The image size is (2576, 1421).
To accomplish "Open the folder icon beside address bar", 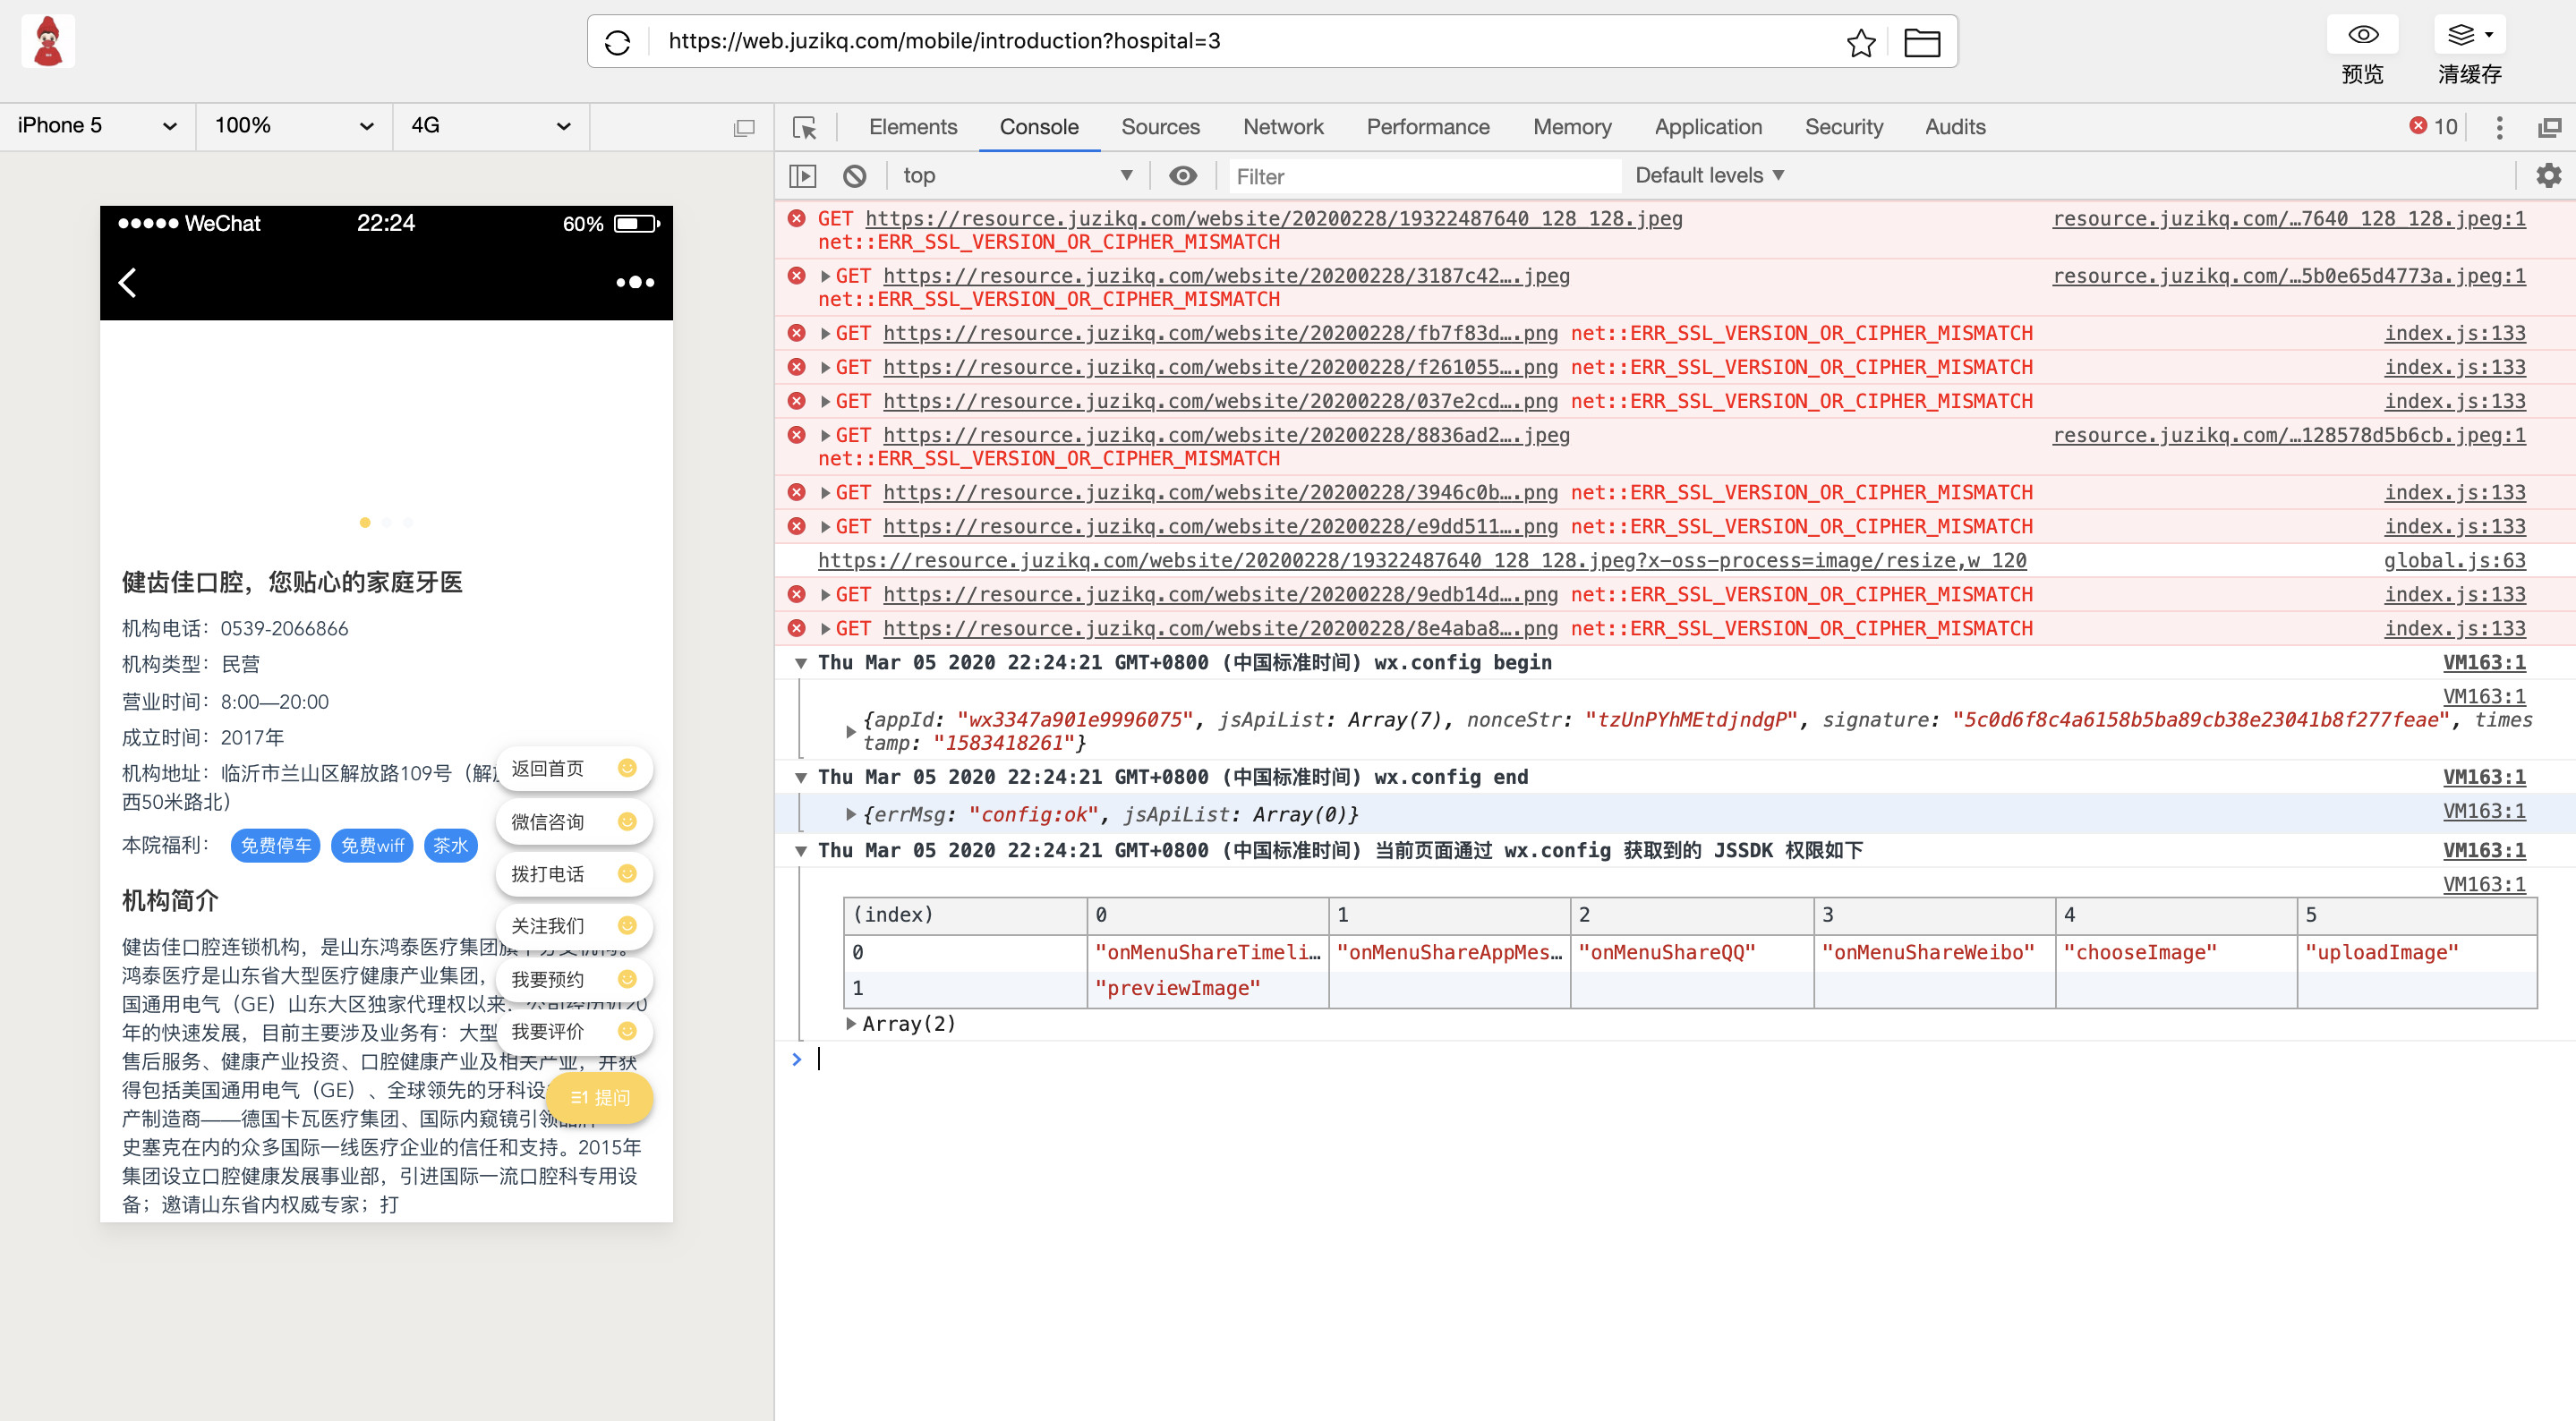I will click(1921, 42).
